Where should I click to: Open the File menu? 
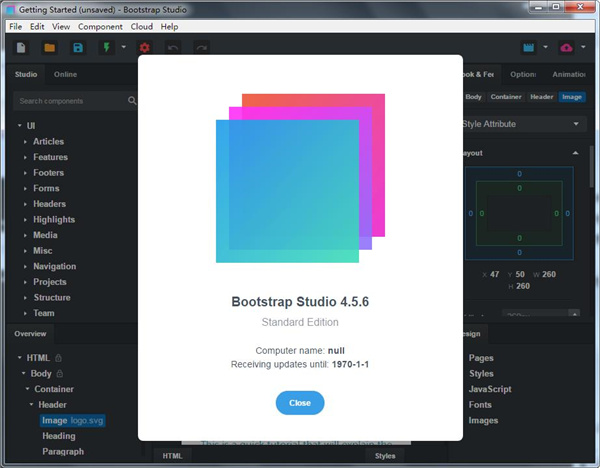tap(16, 26)
